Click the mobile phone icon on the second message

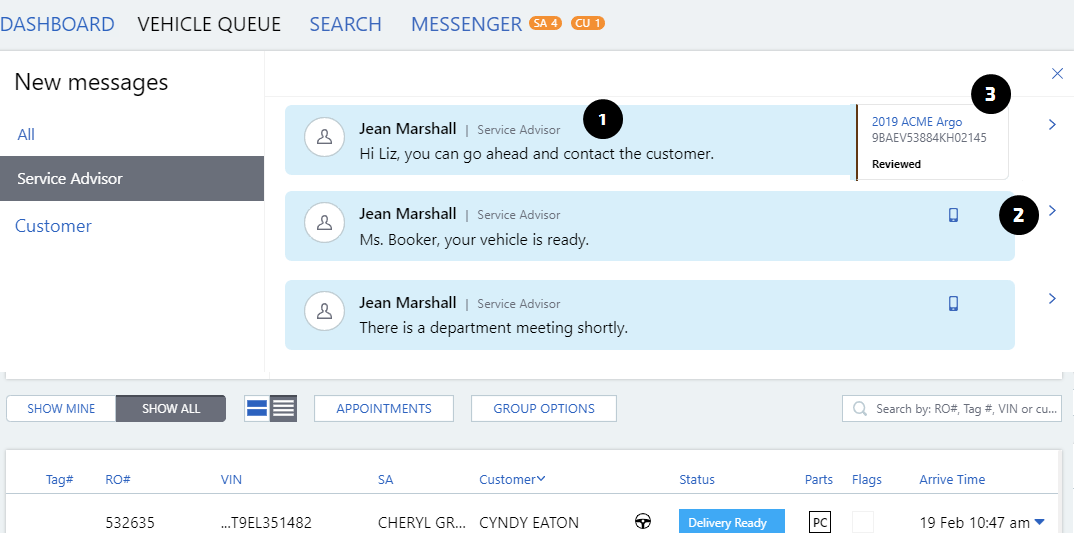(x=953, y=215)
